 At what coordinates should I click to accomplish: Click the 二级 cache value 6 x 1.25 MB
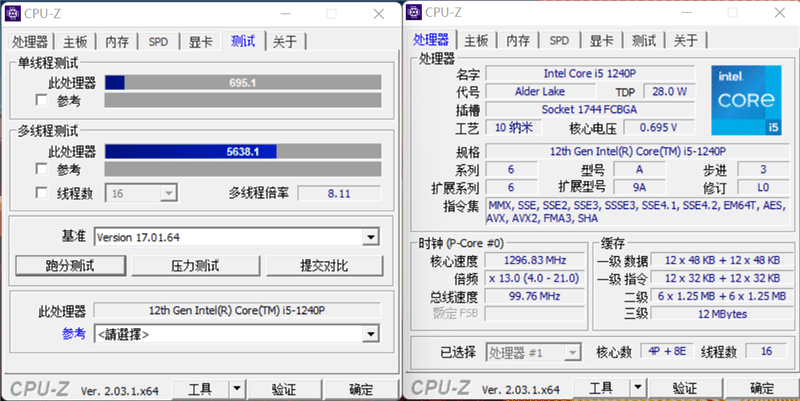722,296
